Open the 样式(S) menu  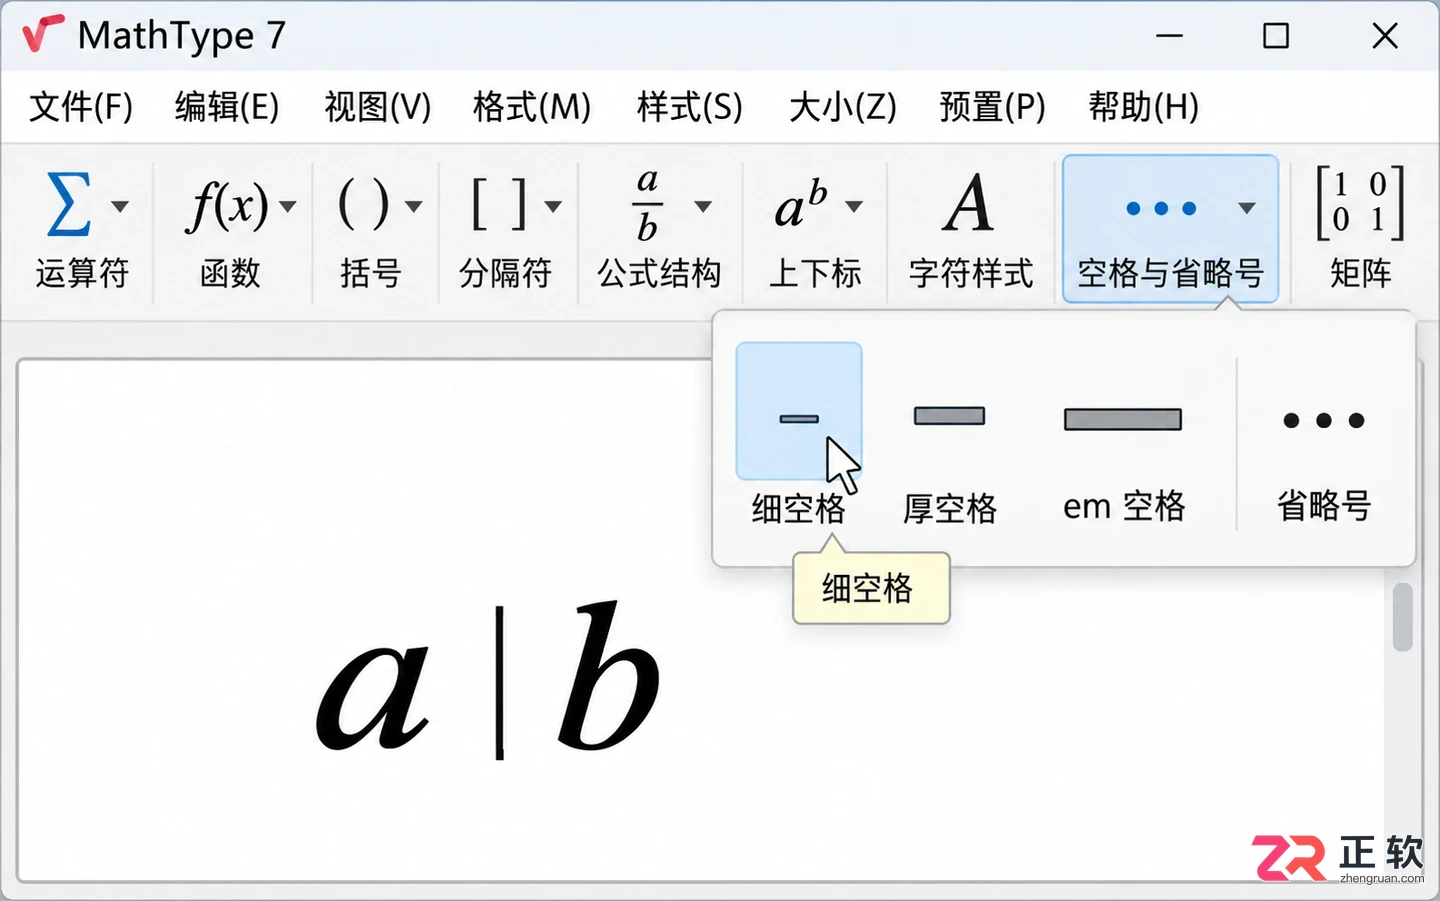tap(690, 106)
